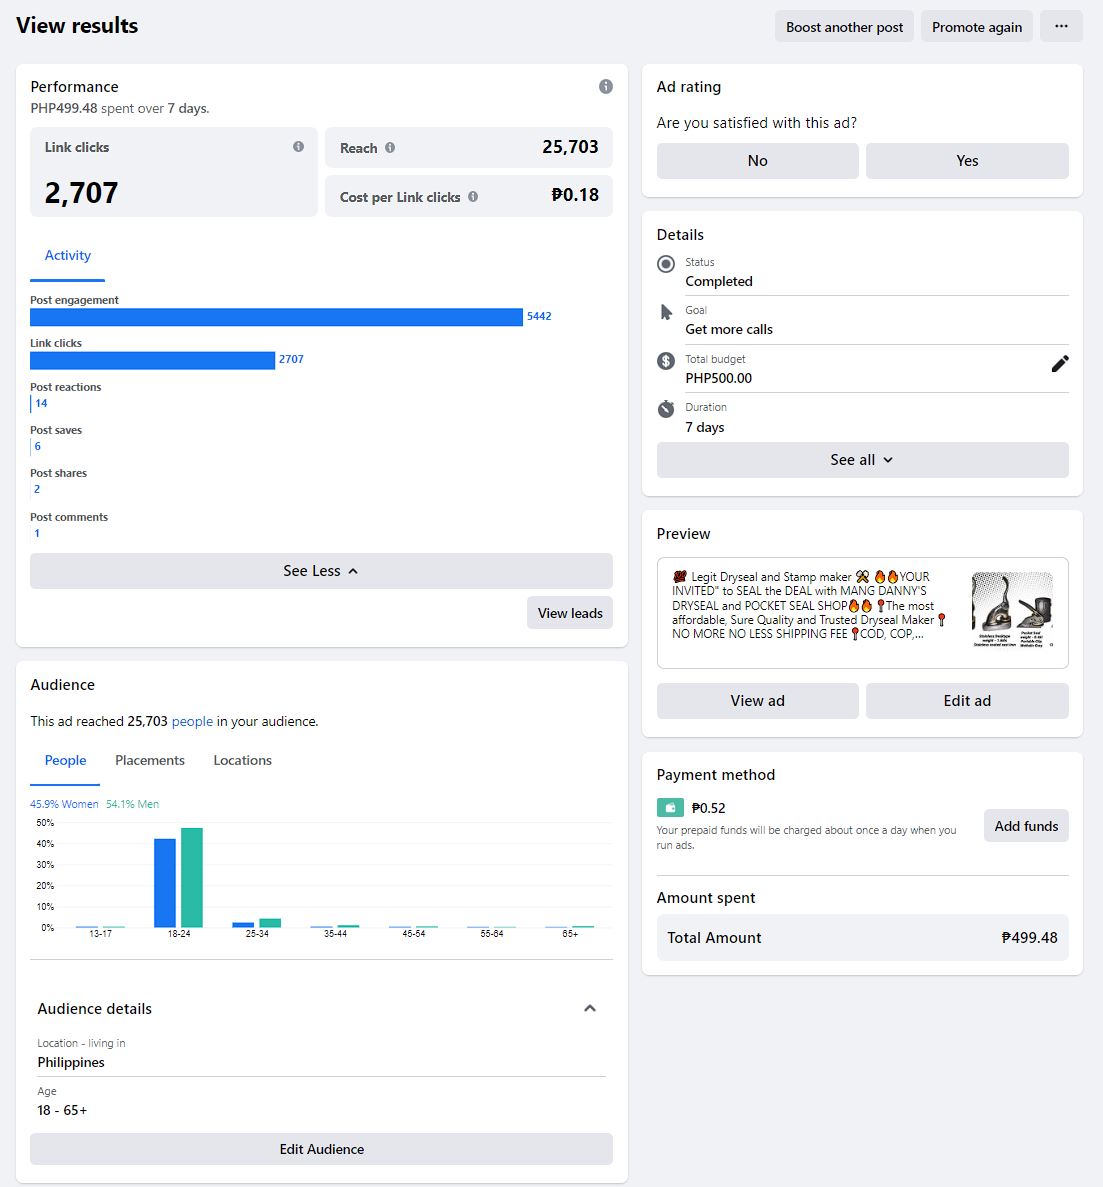This screenshot has width=1103, height=1187.
Task: Click the 18-24 men teal bar
Action: pyautogui.click(x=192, y=877)
